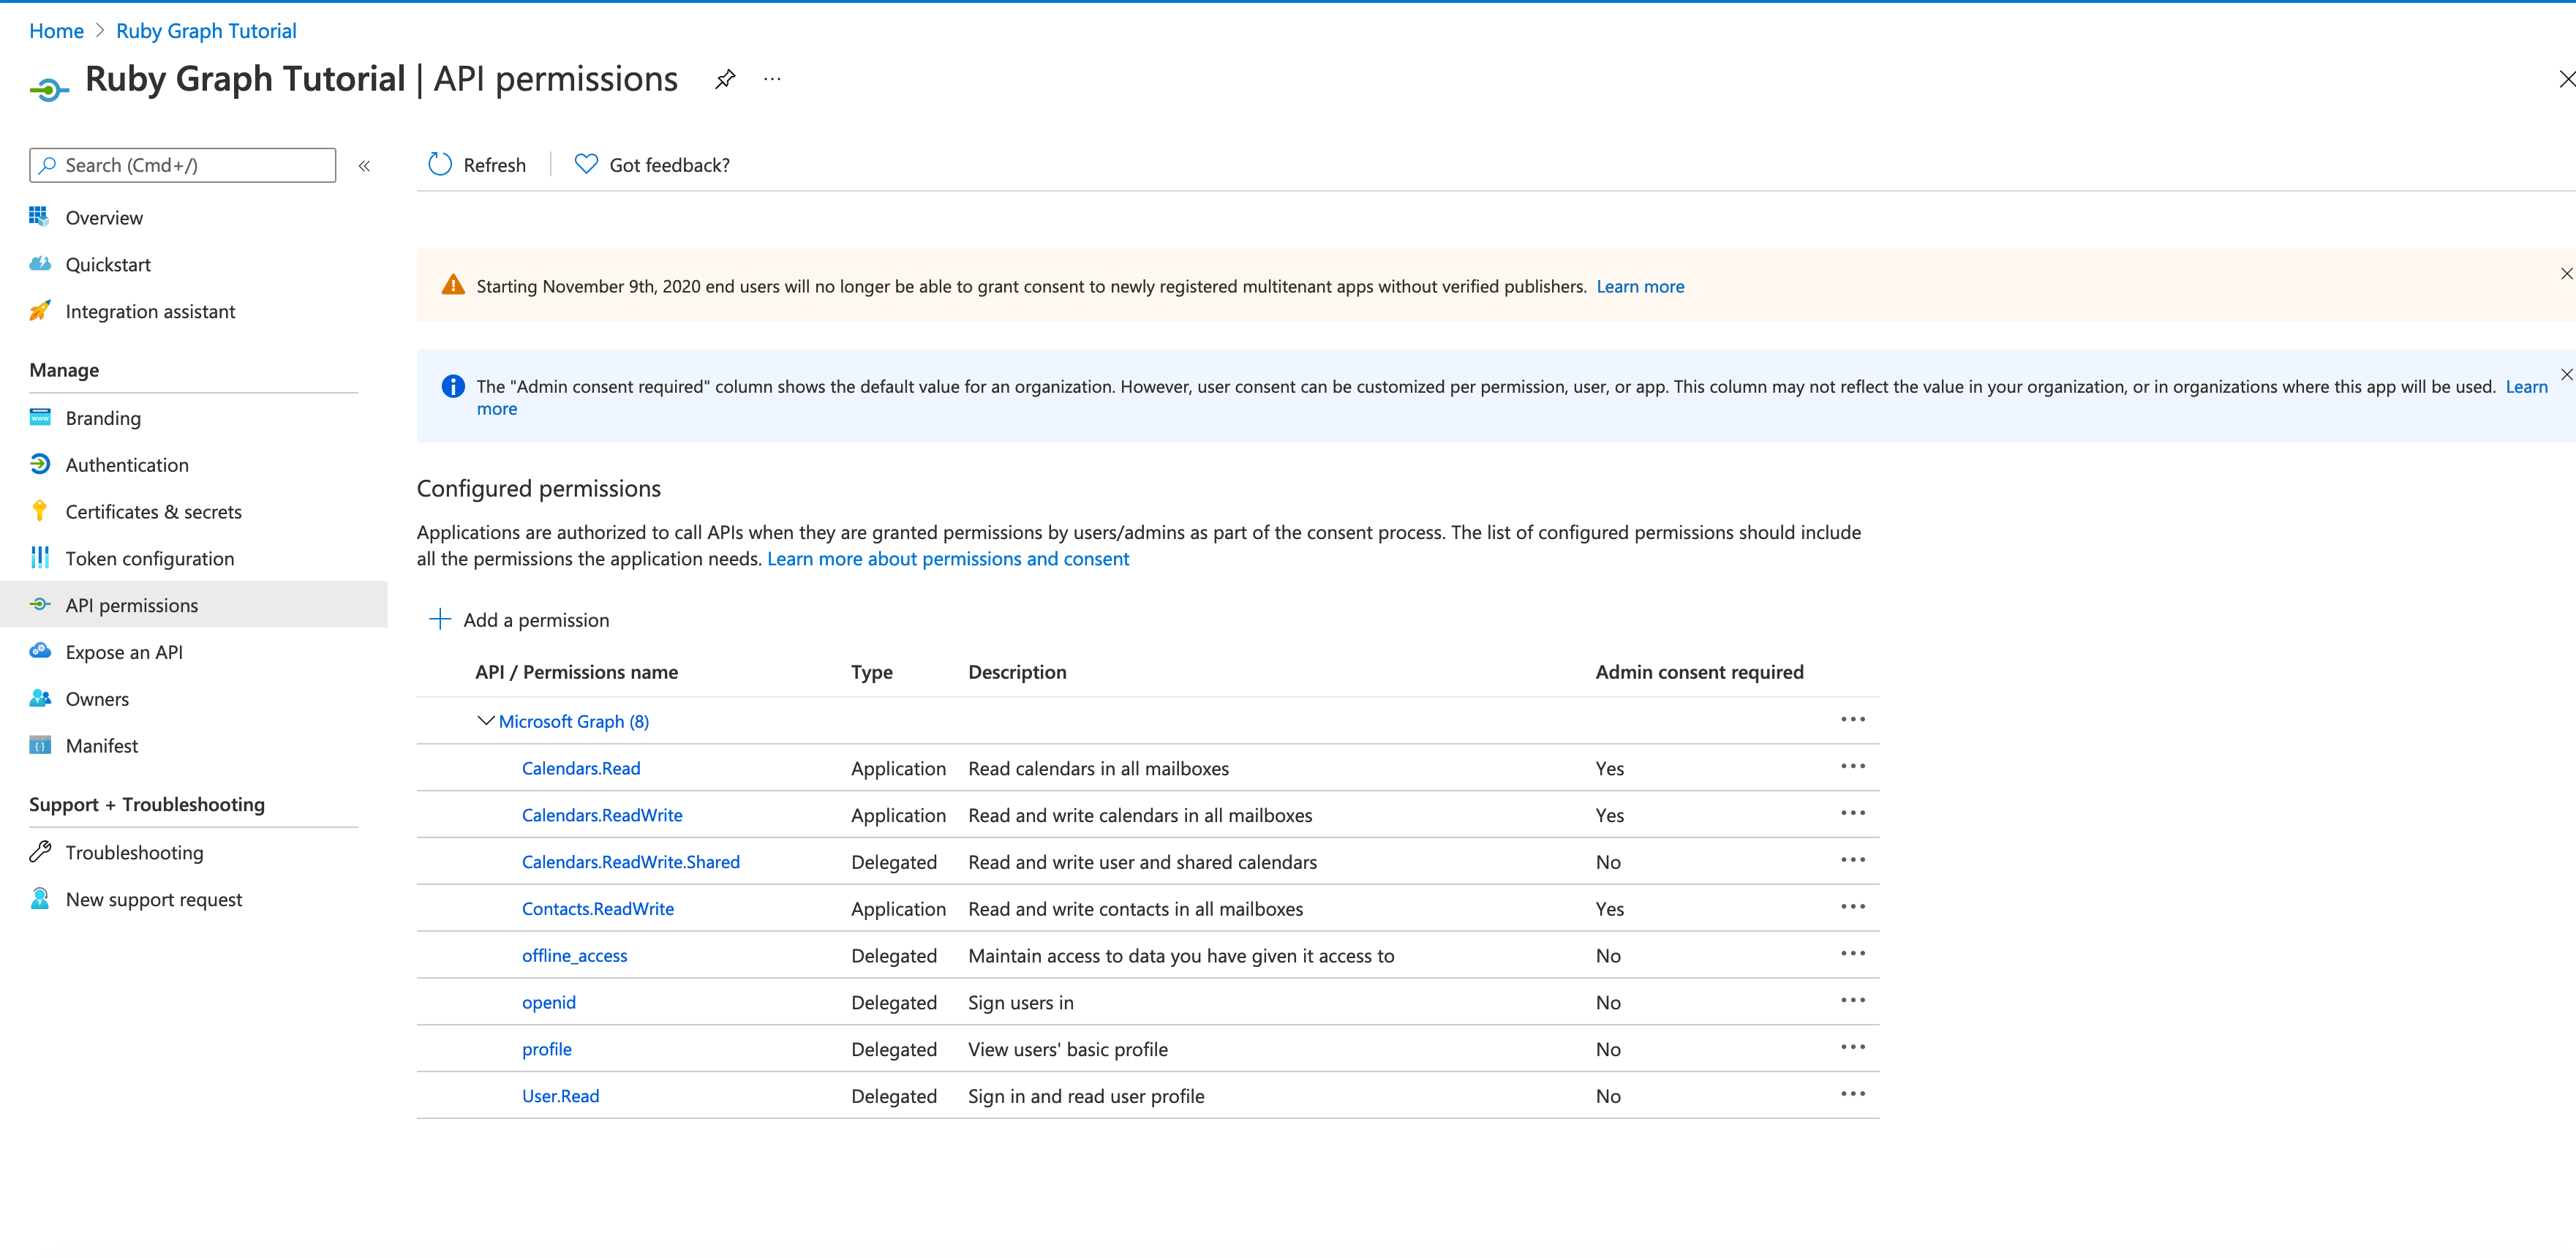Click the Refresh circular arrow icon

coord(440,164)
